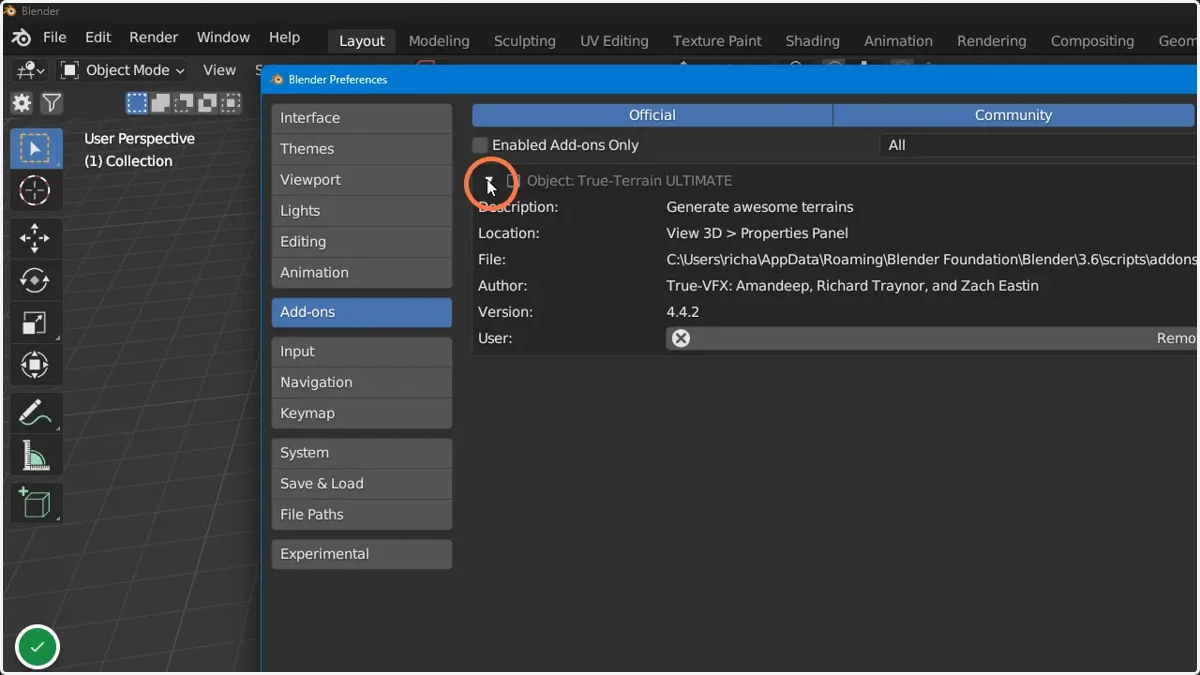Select the Add-ons preferences section
This screenshot has width=1200, height=675.
(x=361, y=312)
